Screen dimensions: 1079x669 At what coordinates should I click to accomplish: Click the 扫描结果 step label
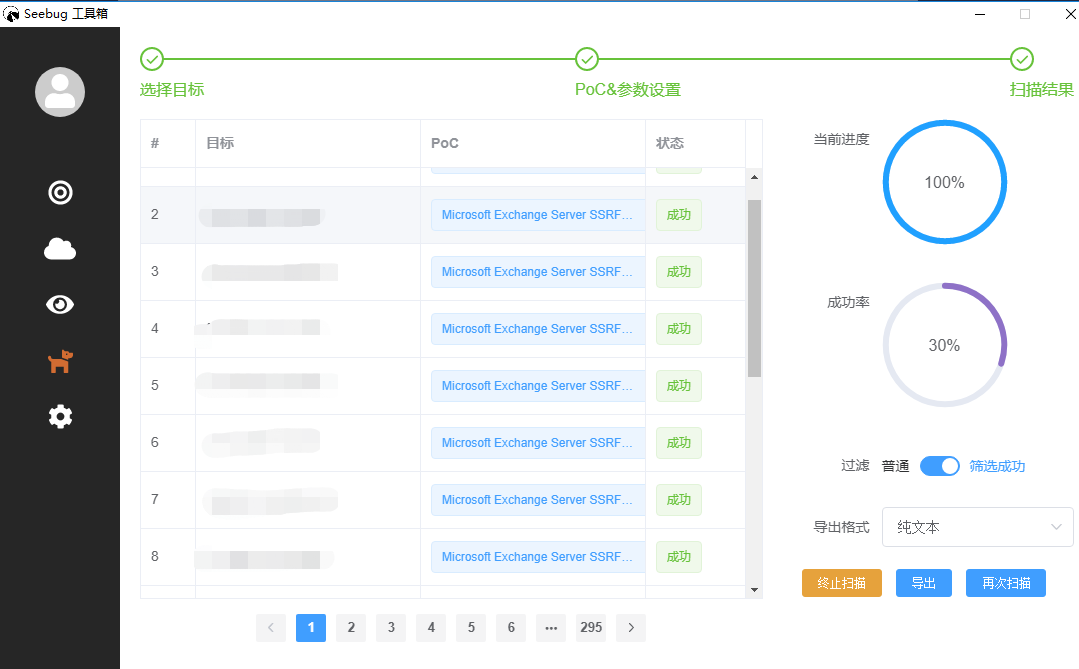(1041, 89)
